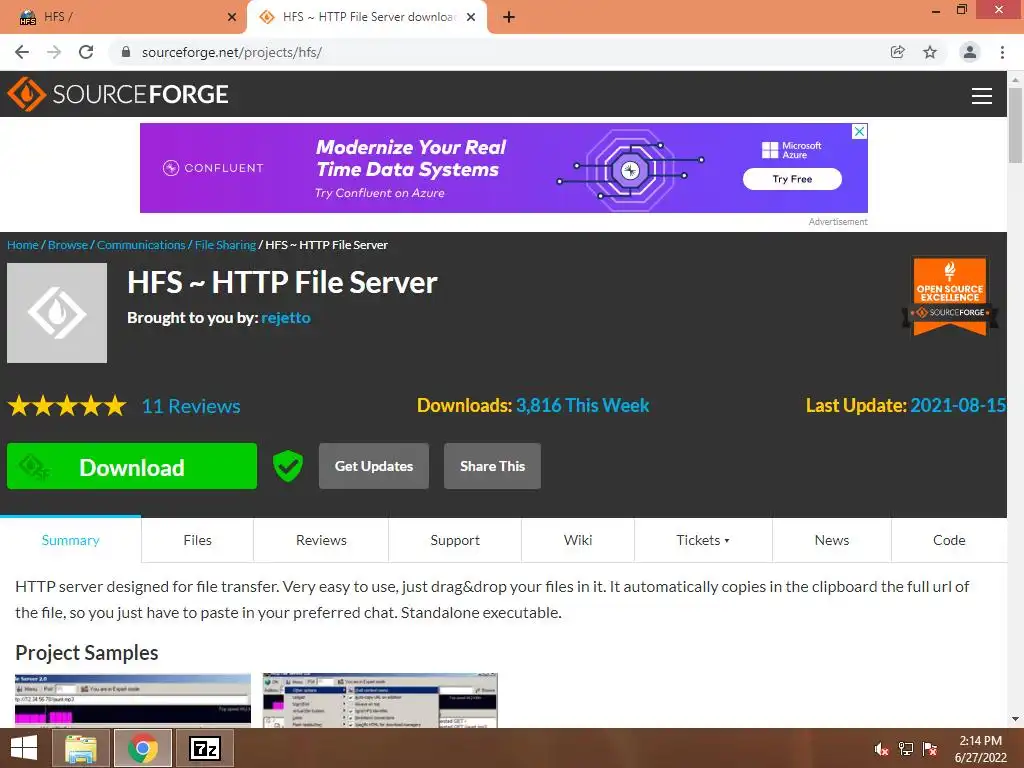Image resolution: width=1024 pixels, height=768 pixels.
Task: Open the News tab
Action: tap(831, 540)
